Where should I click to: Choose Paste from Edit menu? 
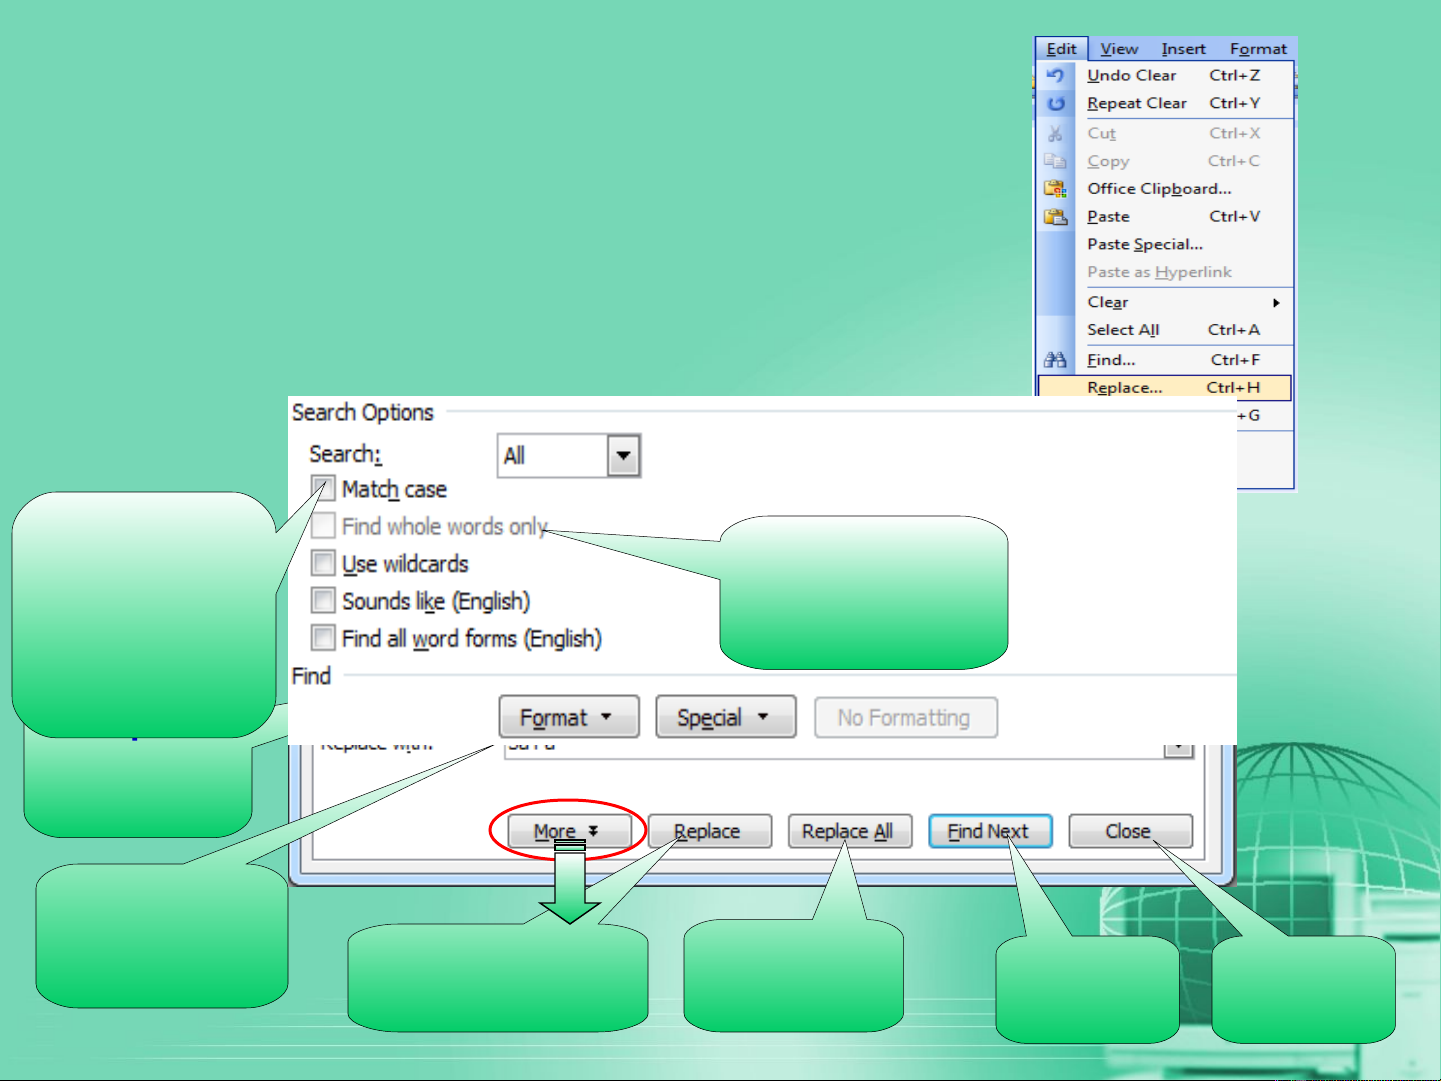click(1165, 216)
